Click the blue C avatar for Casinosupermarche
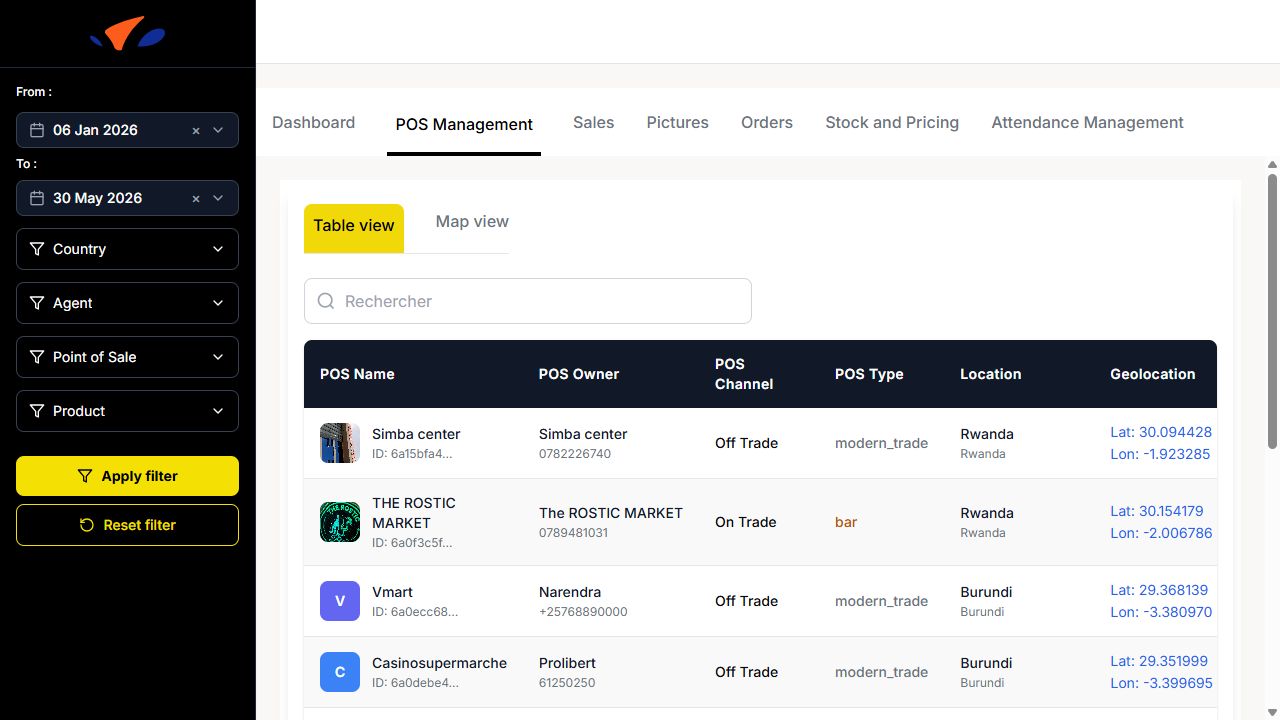Viewport: 1280px width, 720px height. point(340,672)
